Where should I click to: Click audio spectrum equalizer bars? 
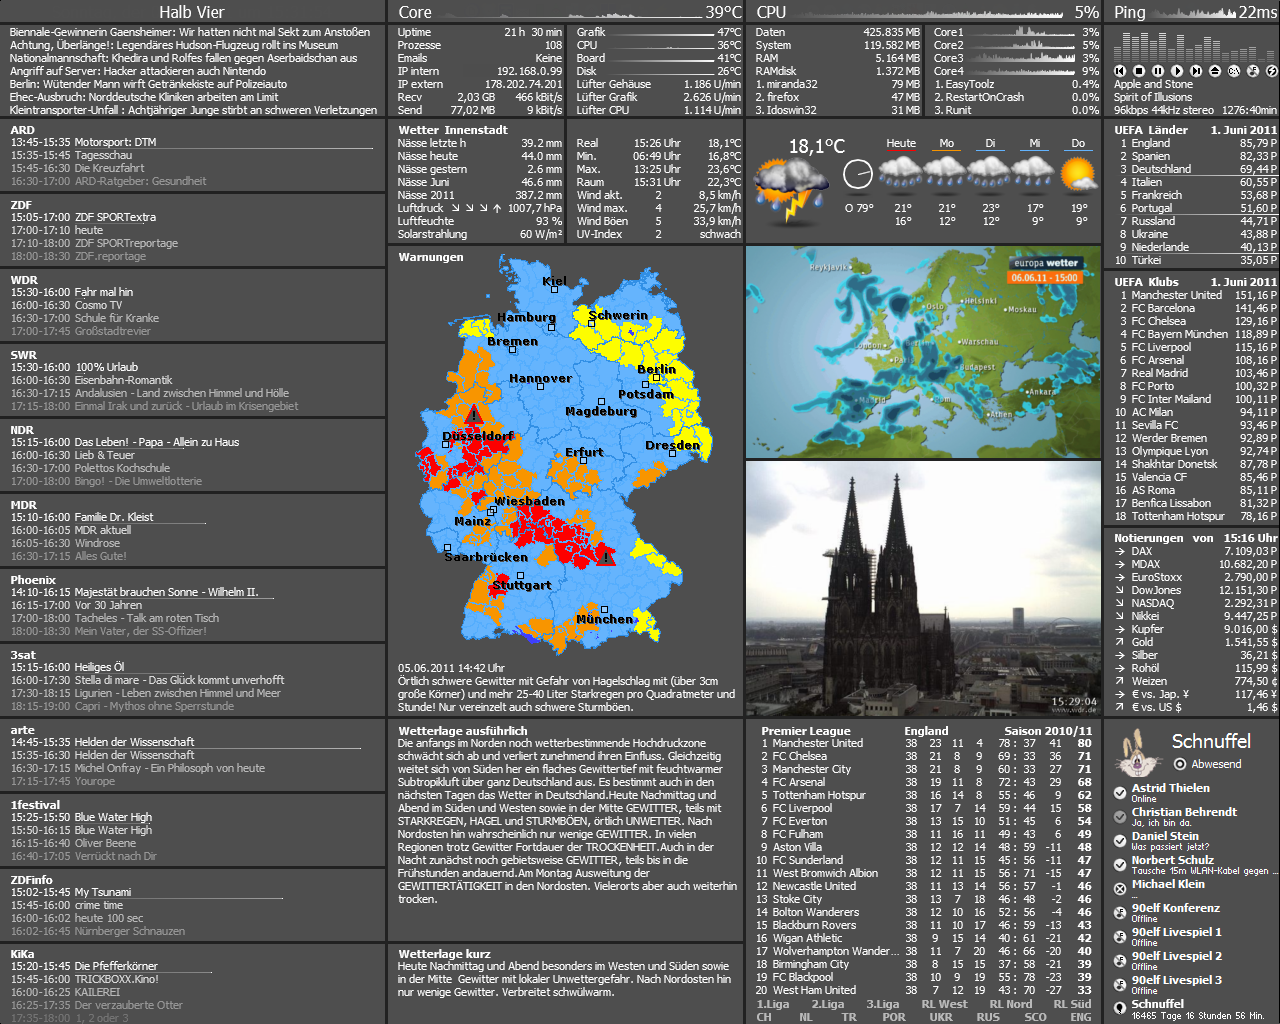pyautogui.click(x=1194, y=45)
